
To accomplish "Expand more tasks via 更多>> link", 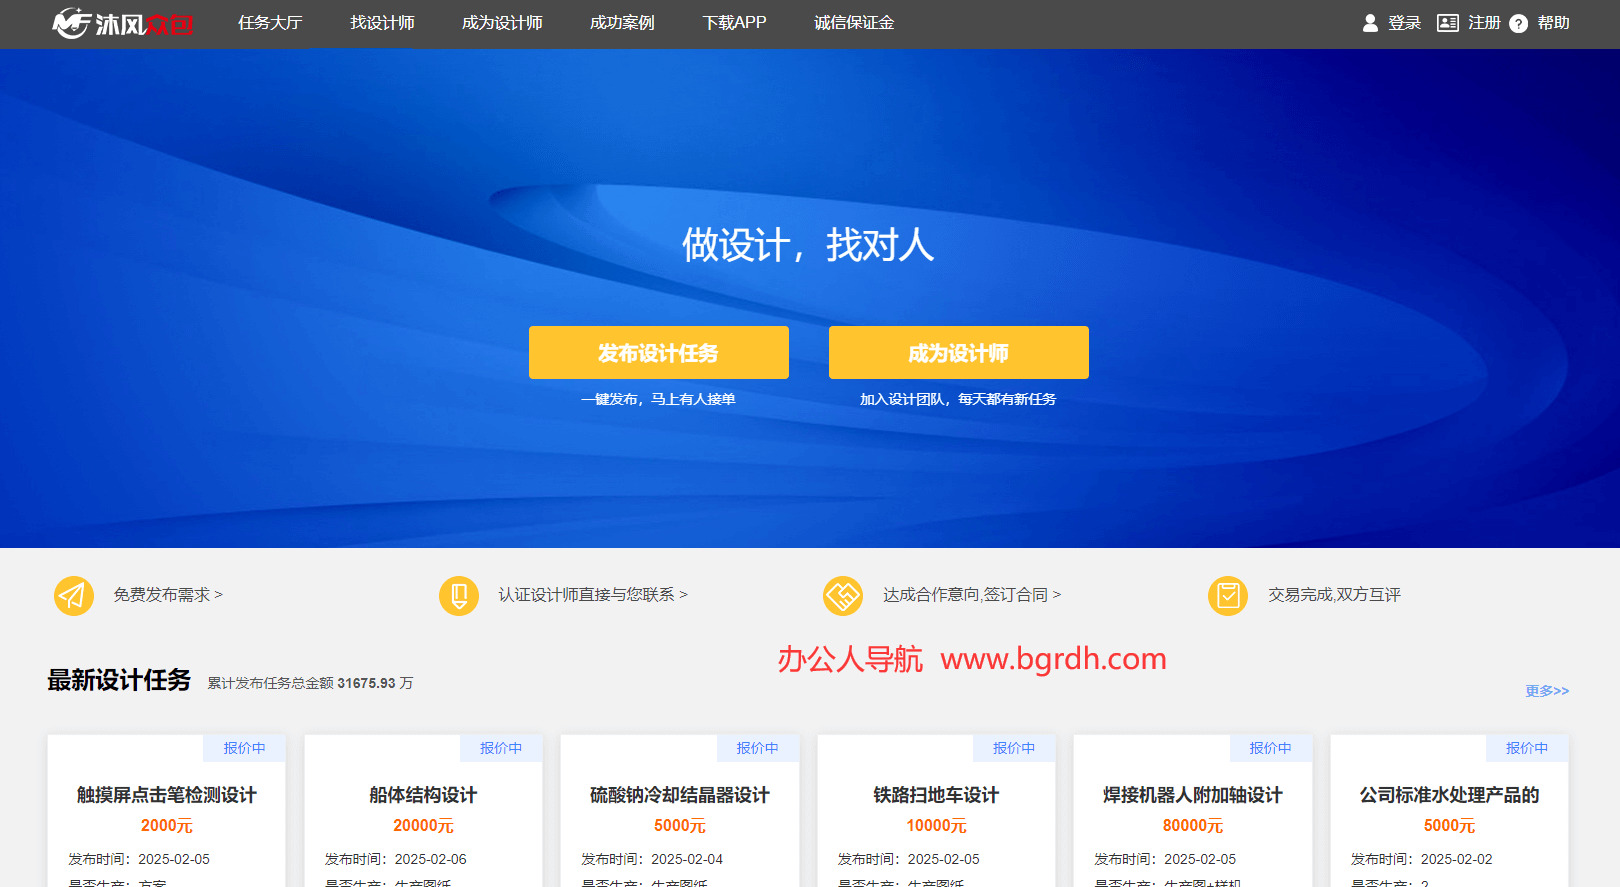I will click(x=1547, y=691).
